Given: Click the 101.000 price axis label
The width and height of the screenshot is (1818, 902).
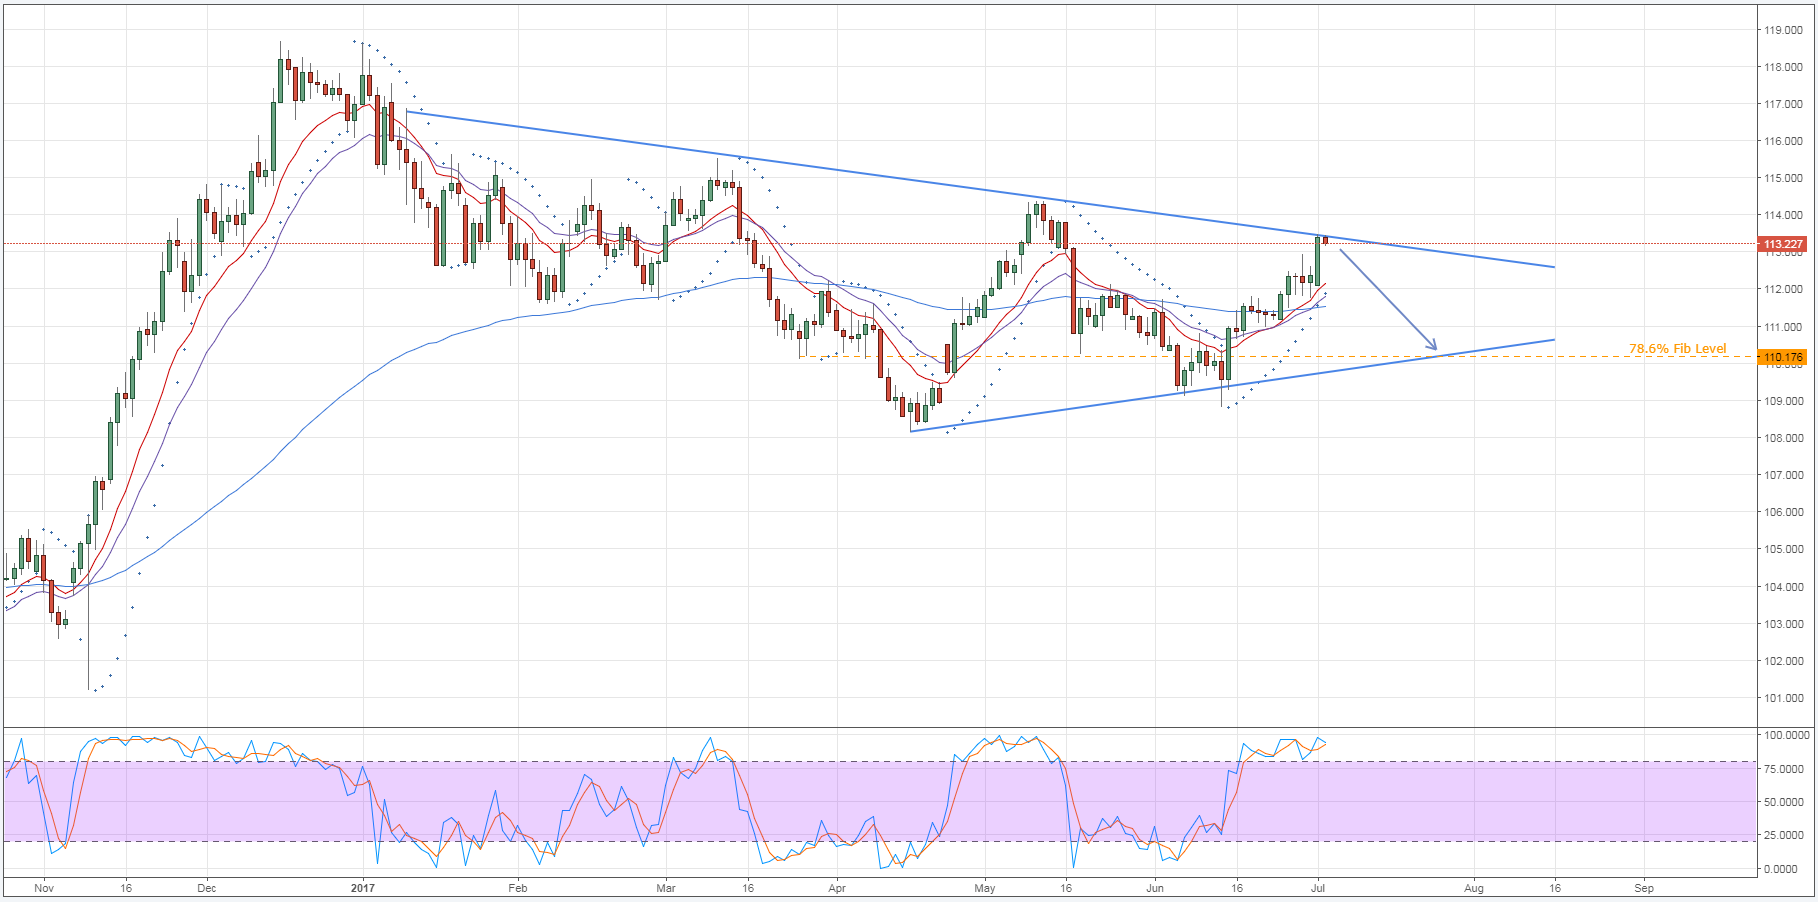Looking at the screenshot, I should tap(1784, 698).
